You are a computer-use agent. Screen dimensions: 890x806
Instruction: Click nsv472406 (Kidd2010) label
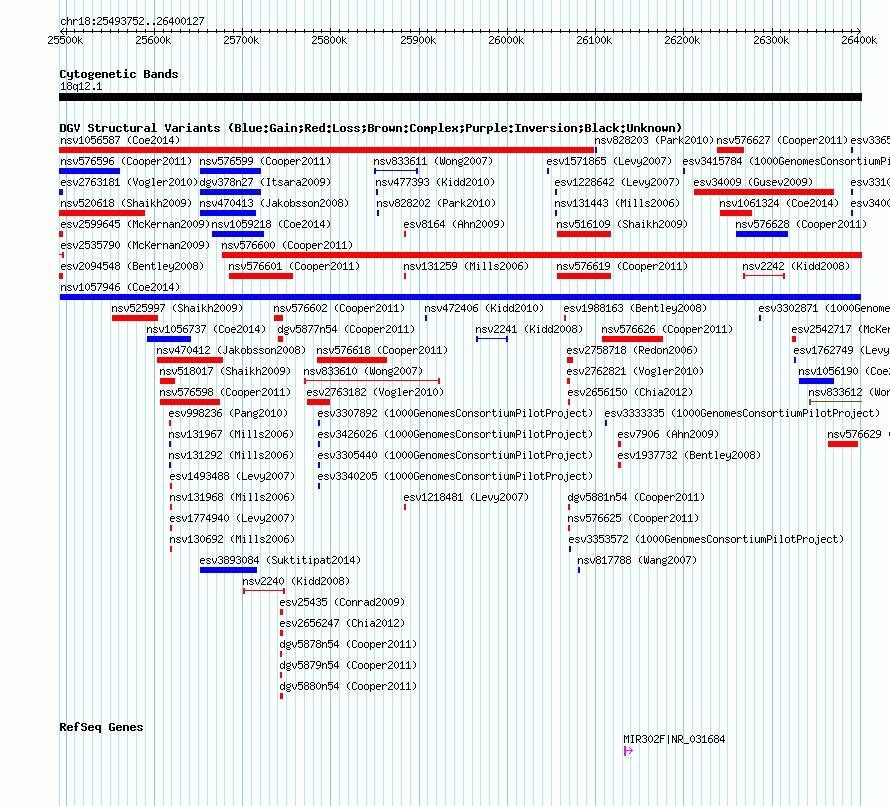(x=484, y=308)
